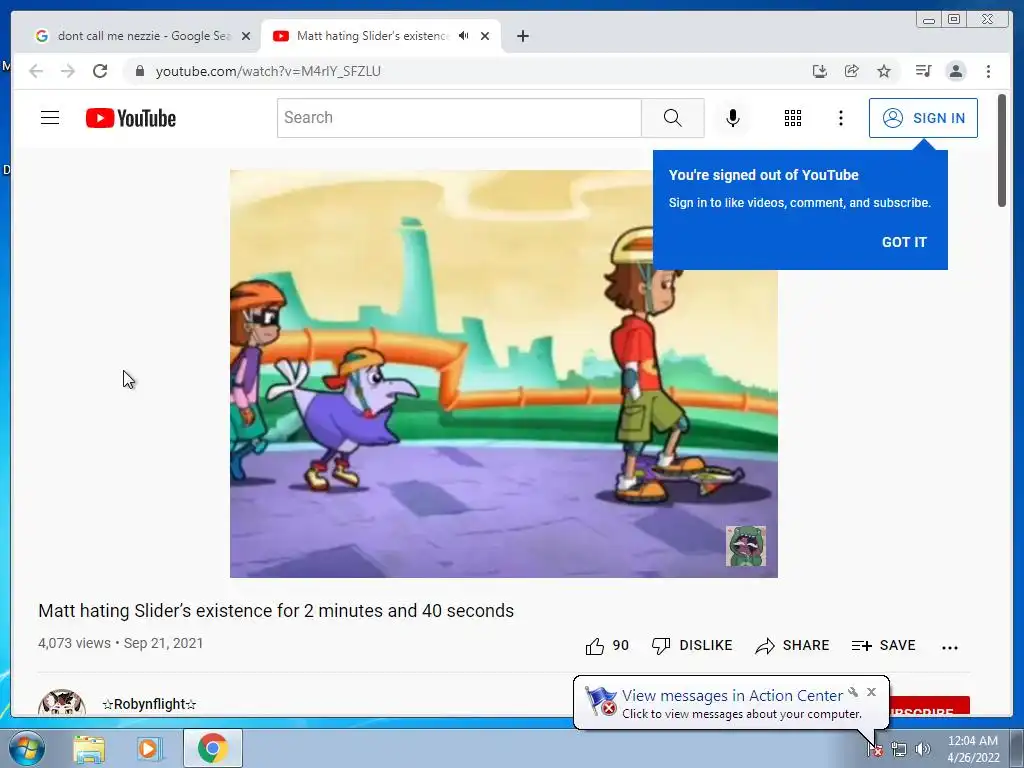The height and width of the screenshot is (768, 1024).
Task: Open the SHARE dialog
Action: point(792,646)
